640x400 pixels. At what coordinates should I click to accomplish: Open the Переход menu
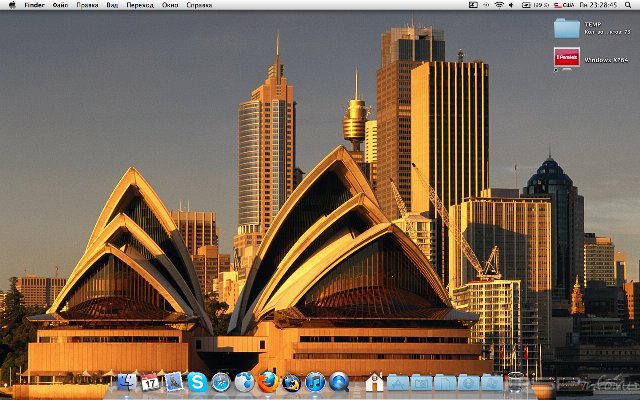(140, 5)
